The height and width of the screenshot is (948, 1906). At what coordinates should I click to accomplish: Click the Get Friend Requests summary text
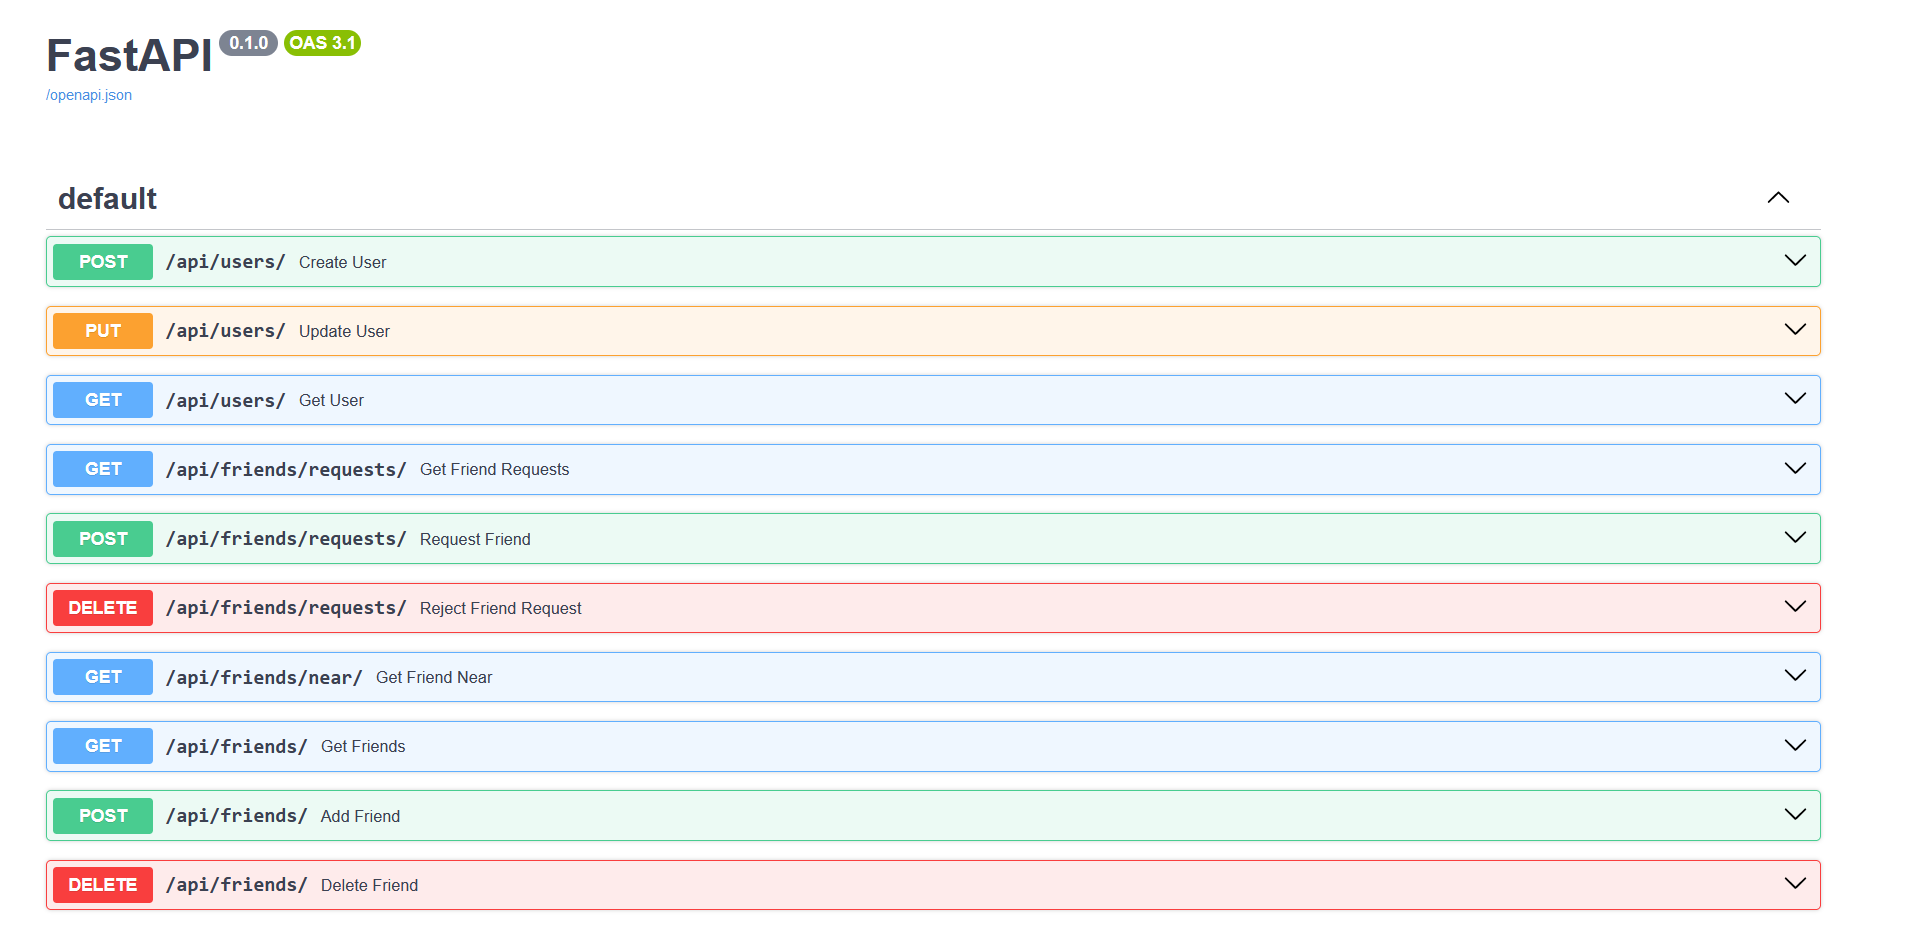pyautogui.click(x=495, y=469)
